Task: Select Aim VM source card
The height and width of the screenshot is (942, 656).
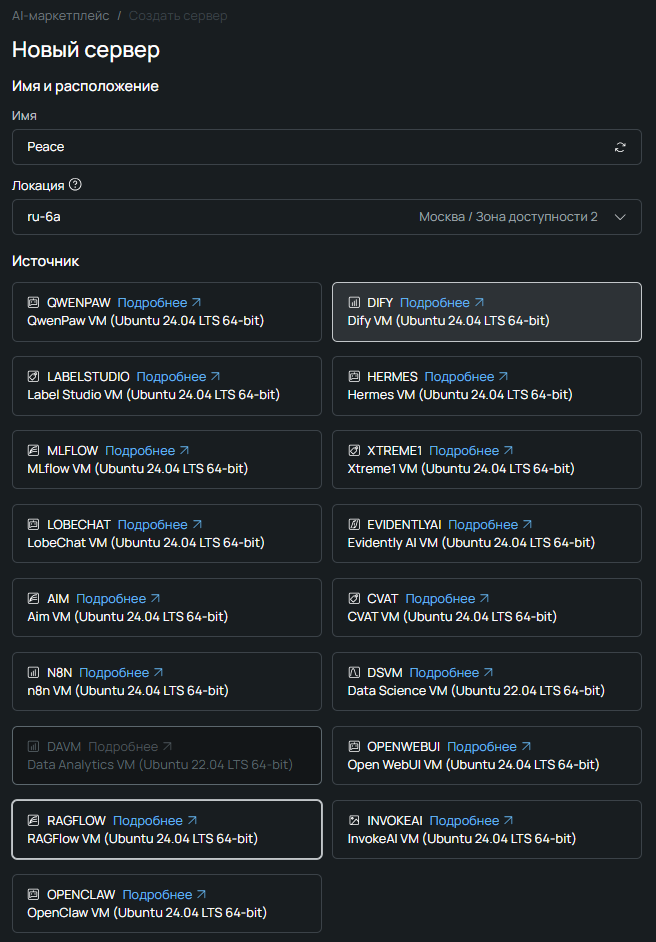Action: pos(167,607)
